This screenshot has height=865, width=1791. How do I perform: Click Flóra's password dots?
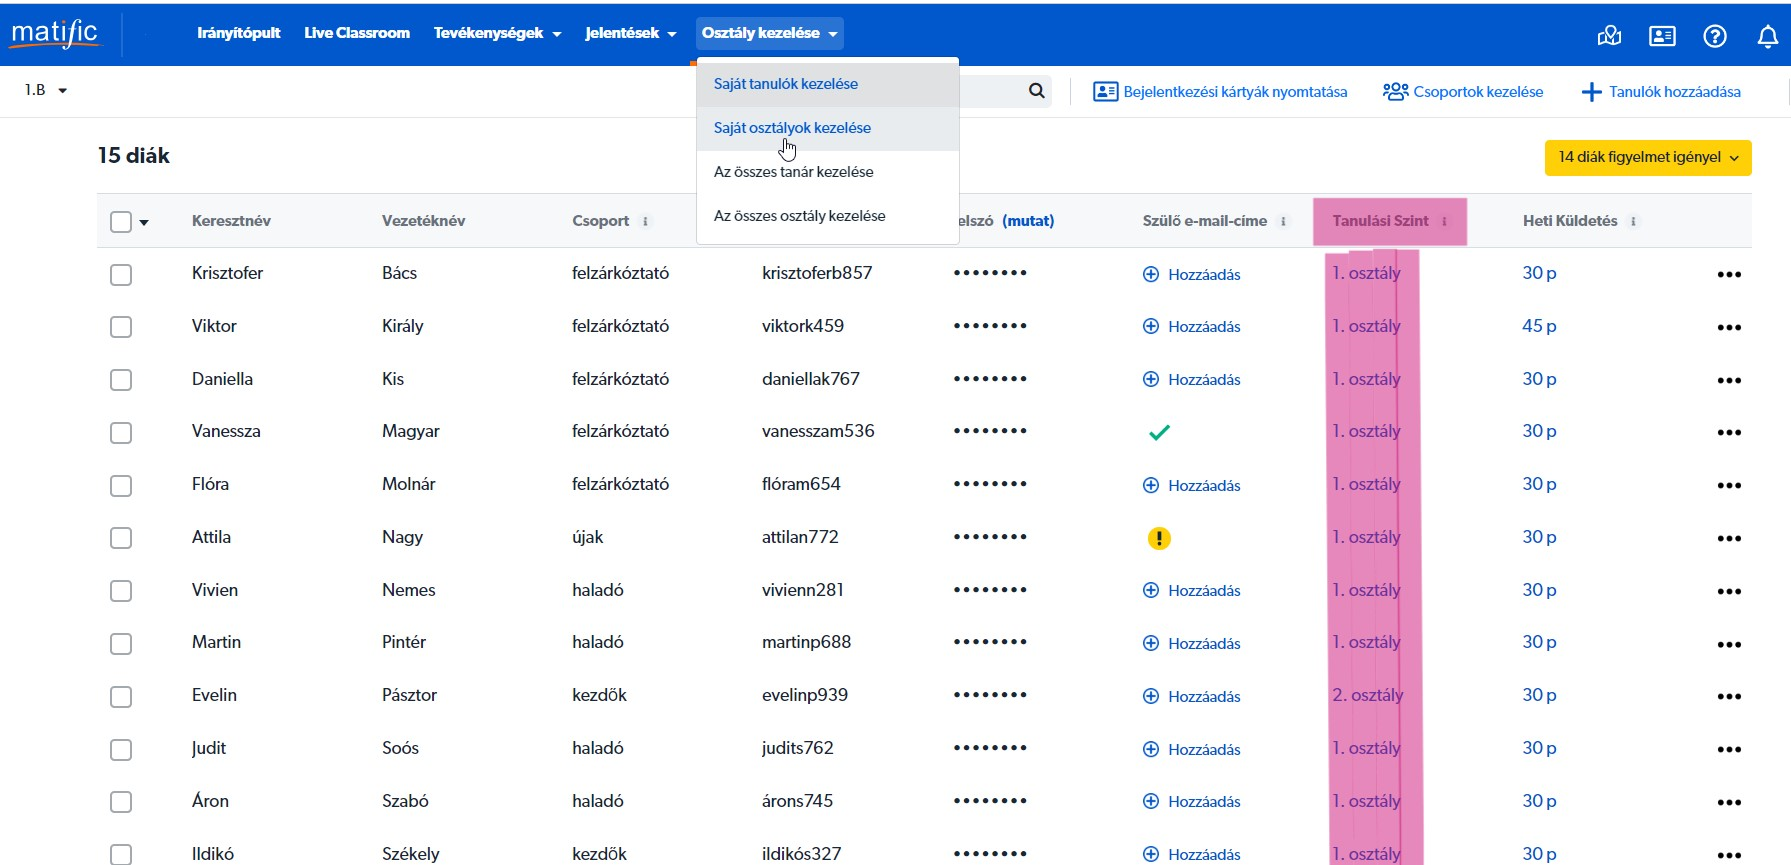(x=990, y=484)
